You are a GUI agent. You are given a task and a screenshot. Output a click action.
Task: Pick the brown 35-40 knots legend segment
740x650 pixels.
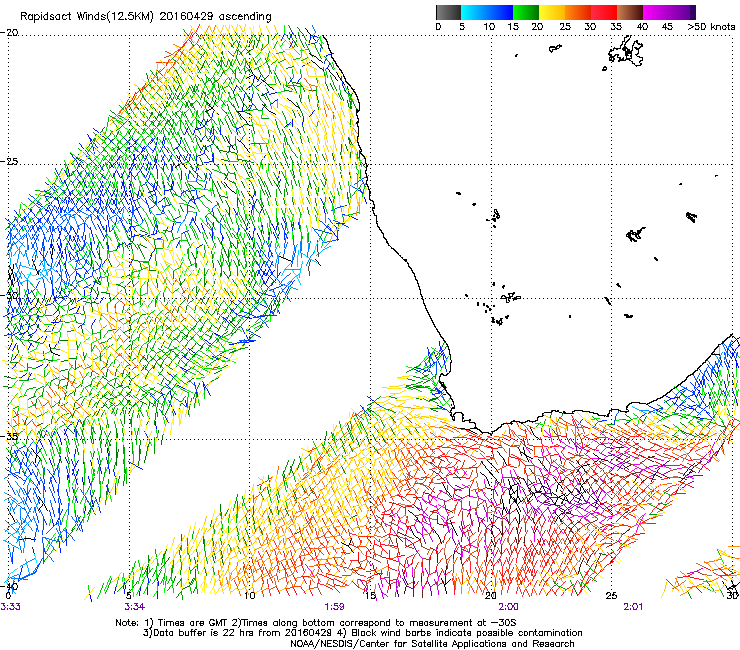pos(630,12)
